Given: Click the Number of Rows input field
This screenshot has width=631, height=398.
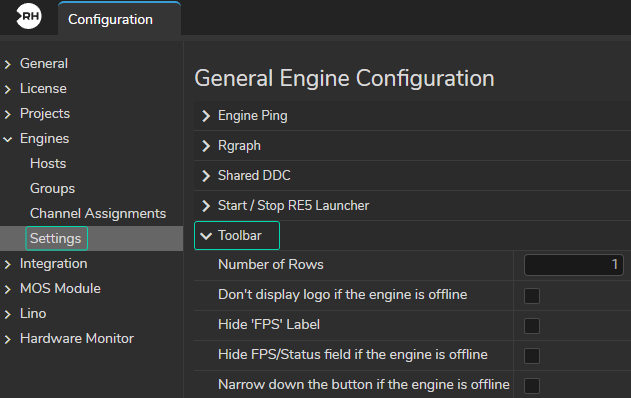Looking at the screenshot, I should click(574, 264).
